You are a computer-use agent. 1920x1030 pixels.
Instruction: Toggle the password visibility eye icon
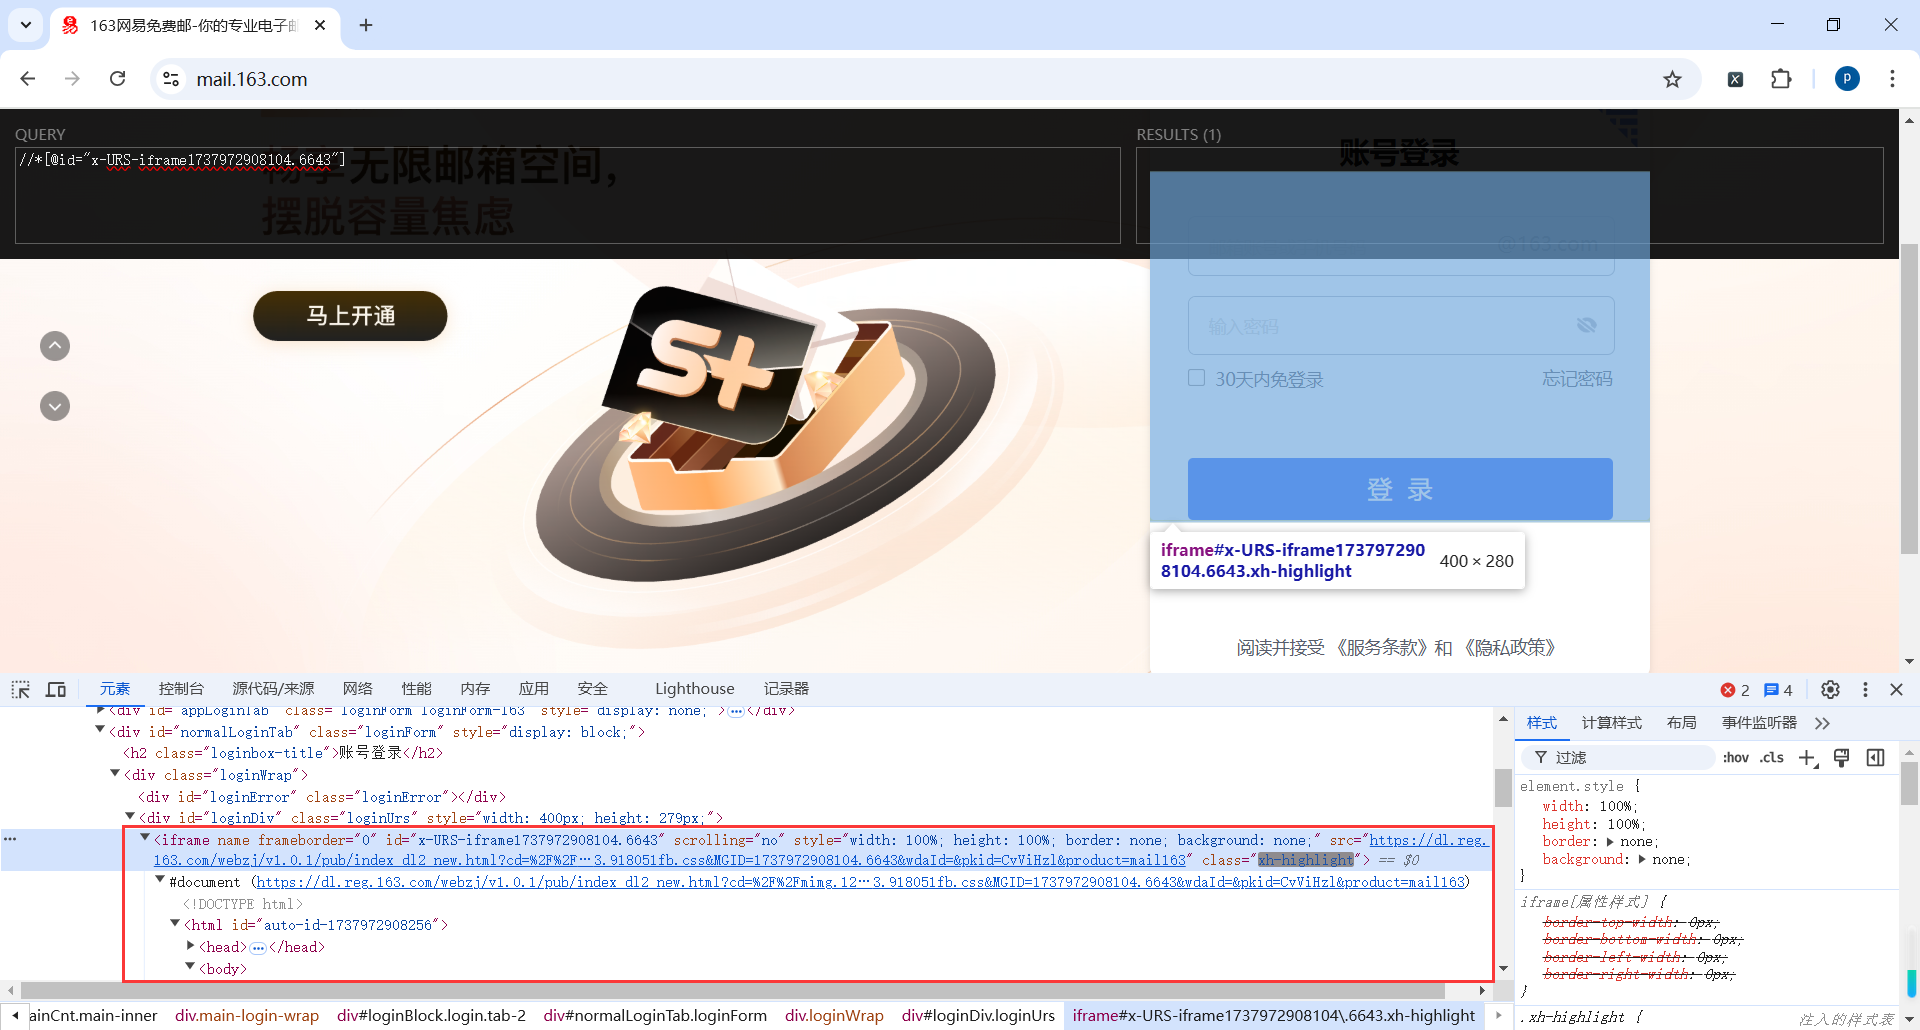click(x=1587, y=325)
